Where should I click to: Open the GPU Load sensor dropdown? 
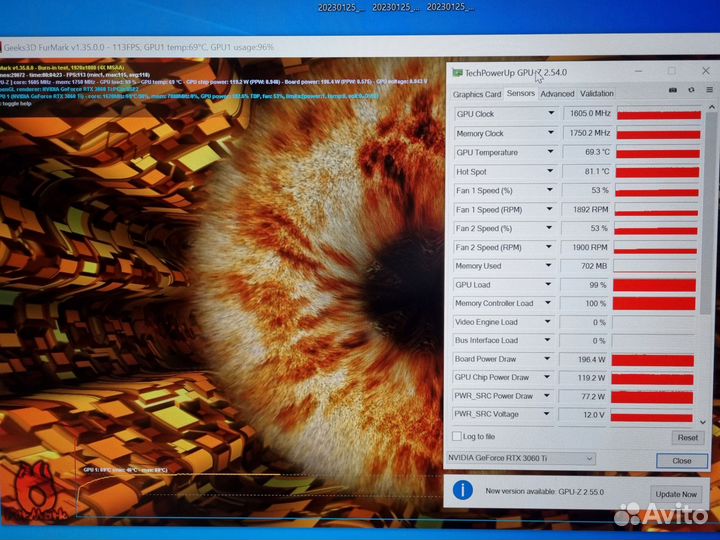click(548, 284)
